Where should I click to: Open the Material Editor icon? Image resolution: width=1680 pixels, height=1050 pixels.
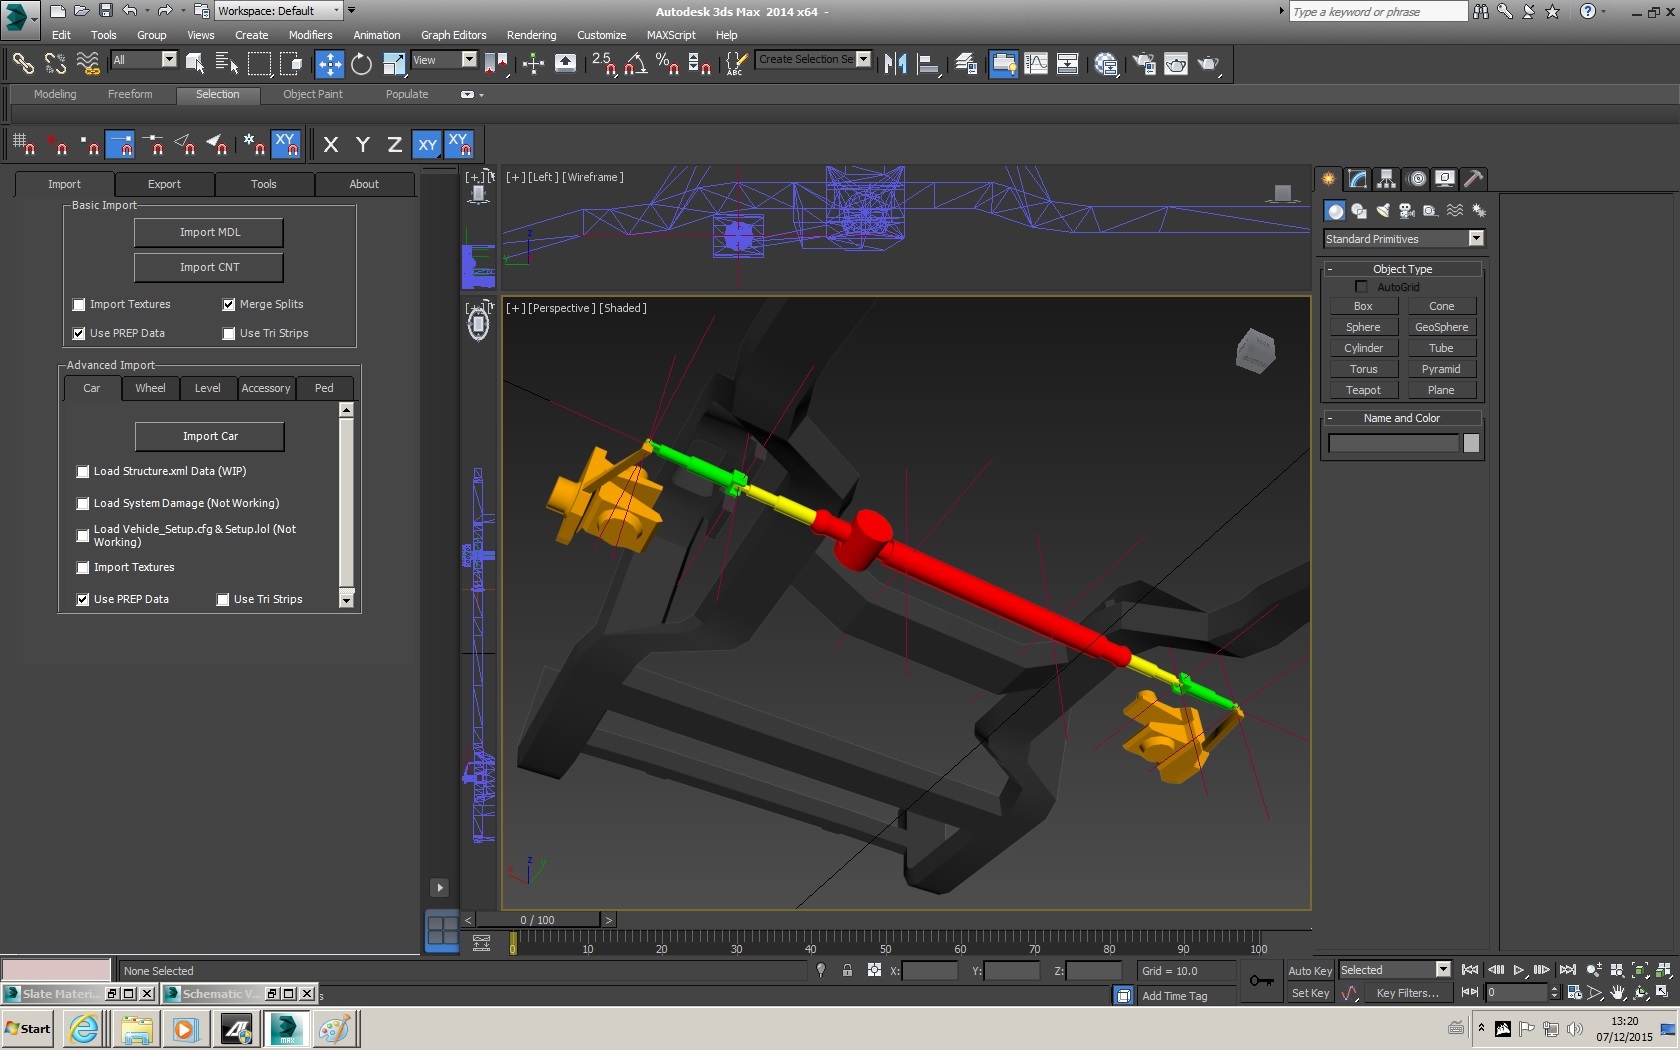click(x=1106, y=64)
